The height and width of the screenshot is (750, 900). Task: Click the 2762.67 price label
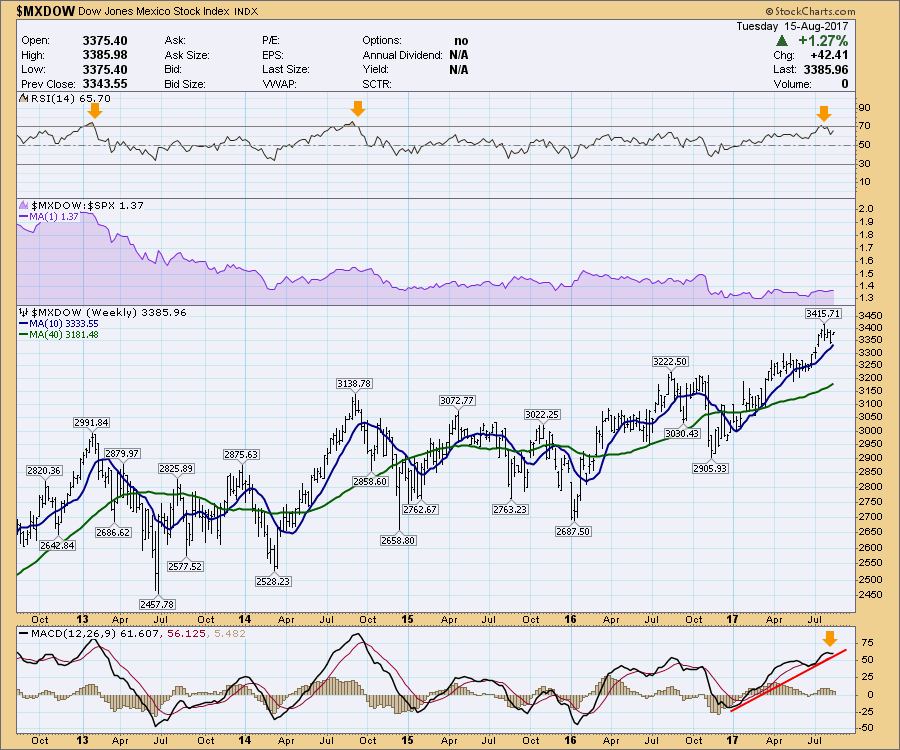[420, 509]
